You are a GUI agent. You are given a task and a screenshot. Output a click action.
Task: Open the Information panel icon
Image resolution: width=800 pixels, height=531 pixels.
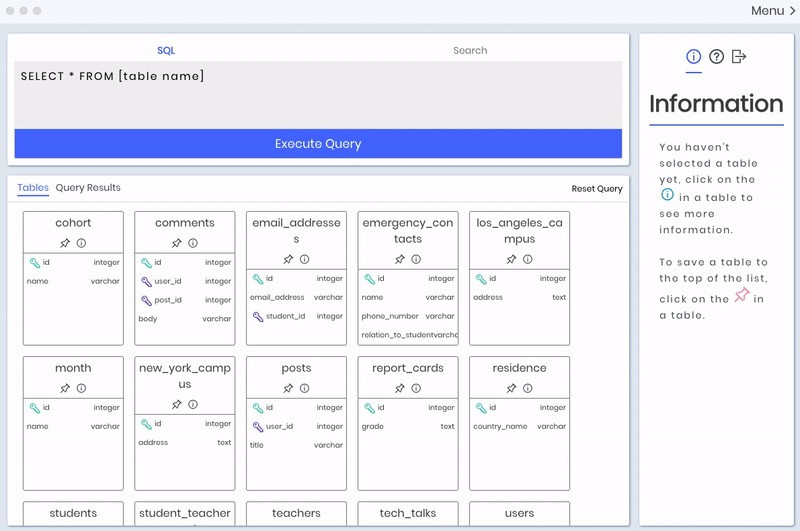pyautogui.click(x=693, y=57)
